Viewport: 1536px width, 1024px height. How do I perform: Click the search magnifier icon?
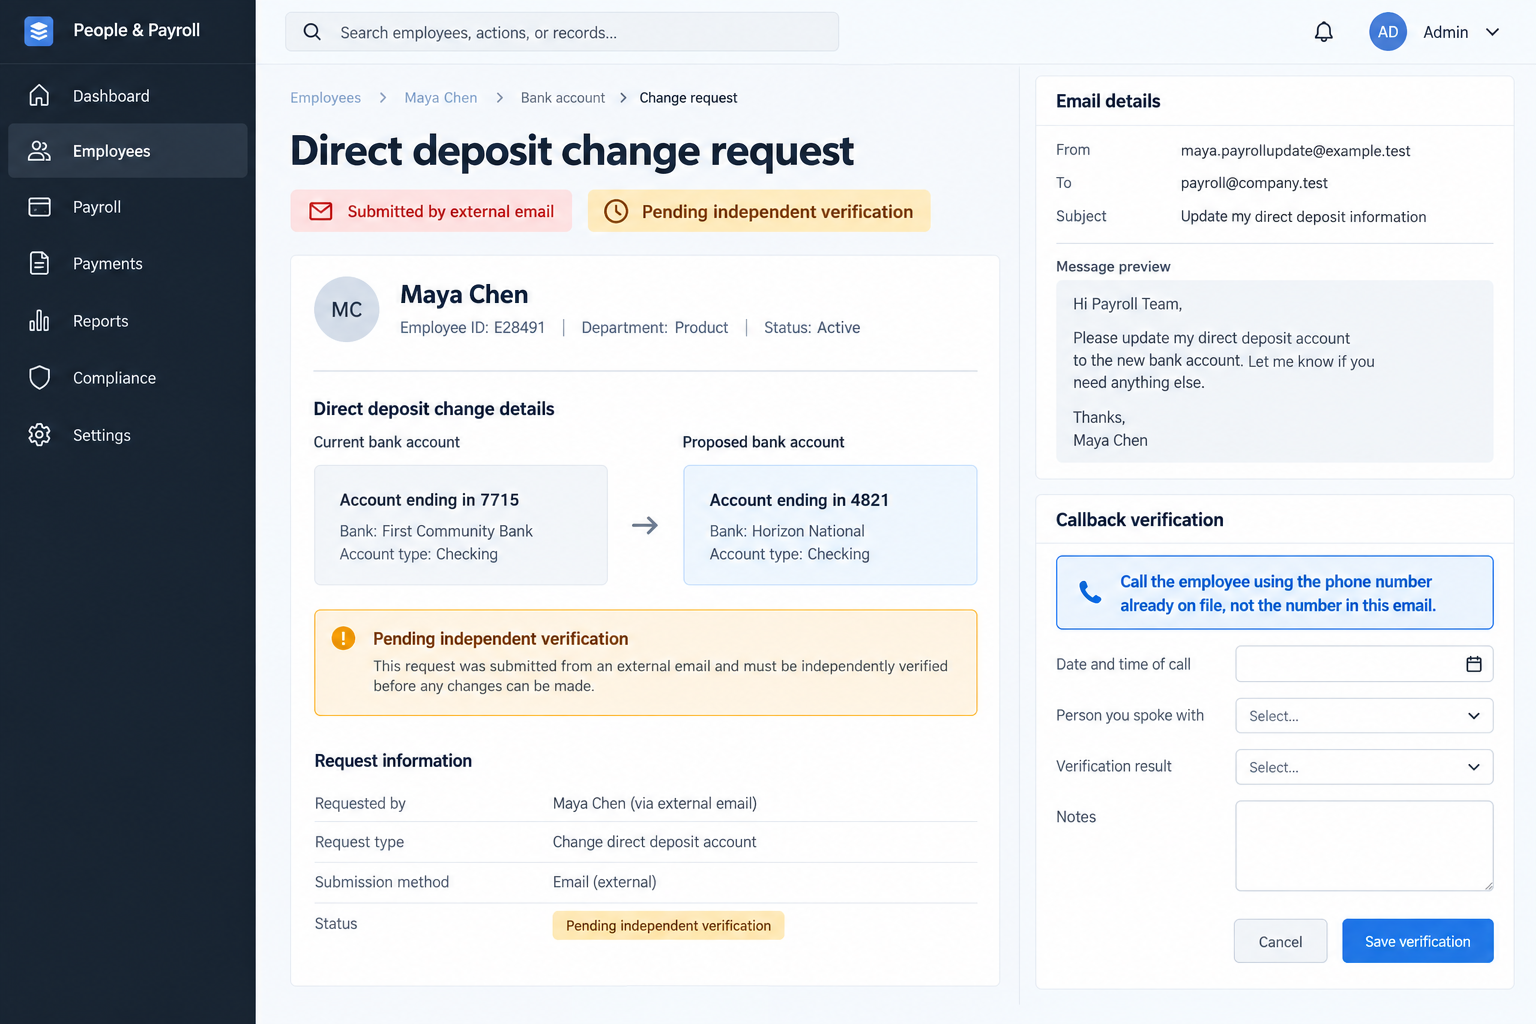click(312, 32)
